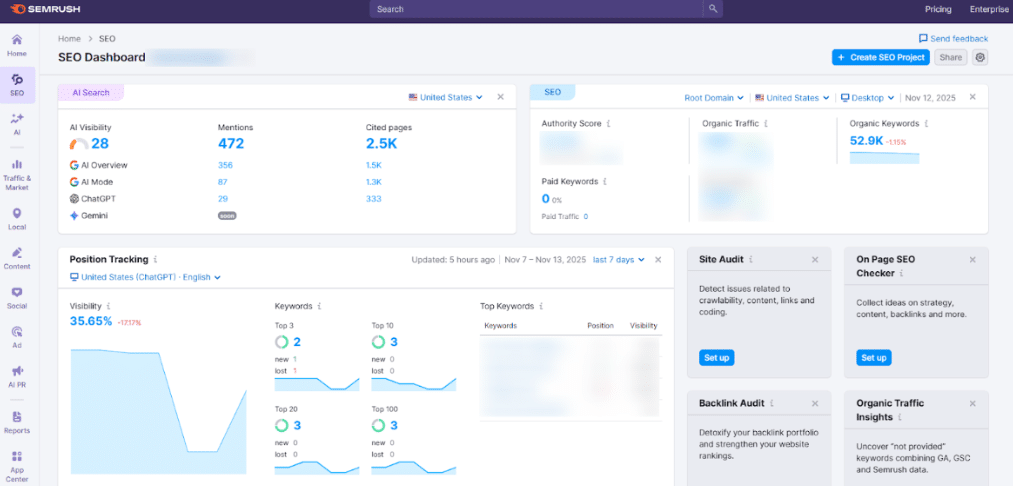Select the AI Search tab label
The image size is (1013, 486).
point(90,92)
